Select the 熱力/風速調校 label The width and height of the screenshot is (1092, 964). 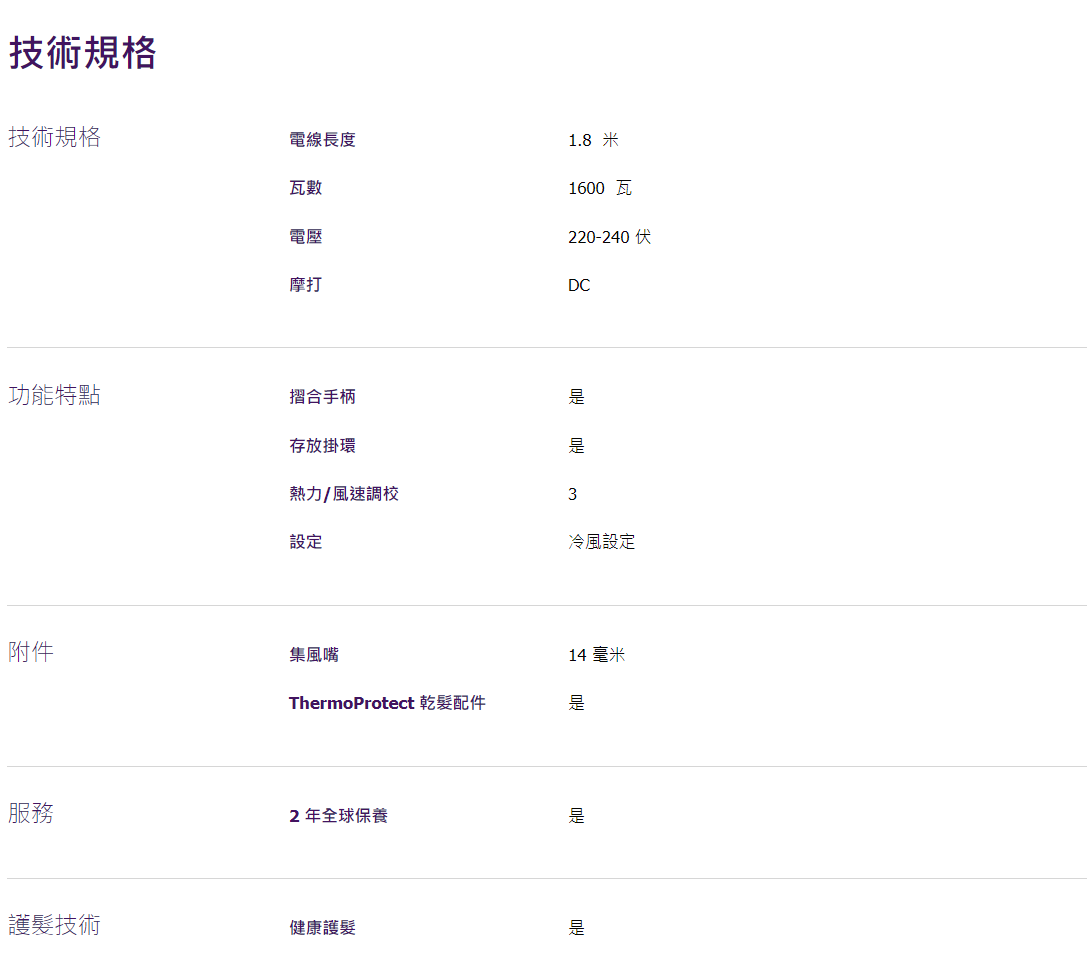pyautogui.click(x=344, y=494)
